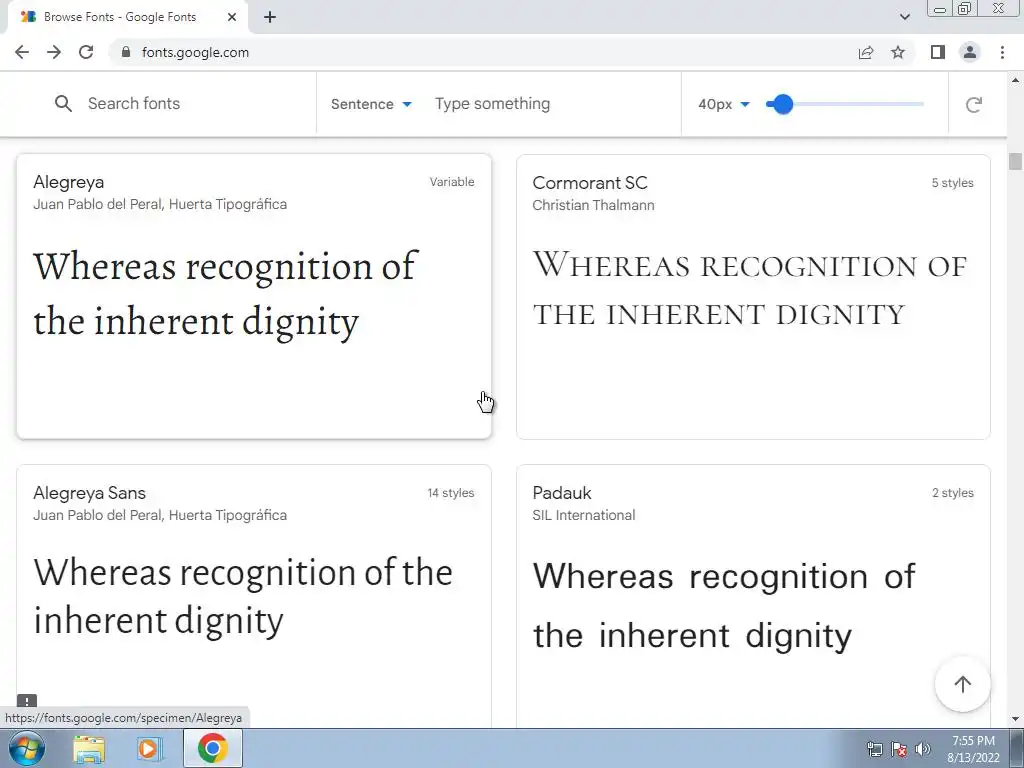
Task: Open the Chrome profile avatar
Action: (970, 52)
